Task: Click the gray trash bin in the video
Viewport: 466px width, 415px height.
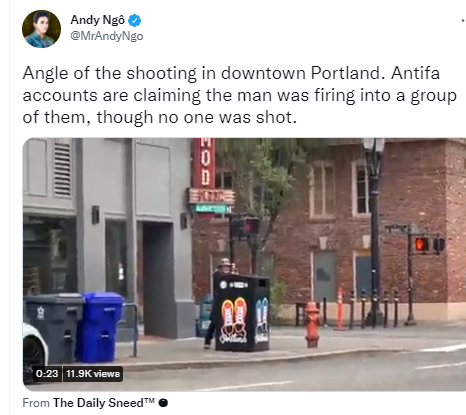Action: click(53, 328)
